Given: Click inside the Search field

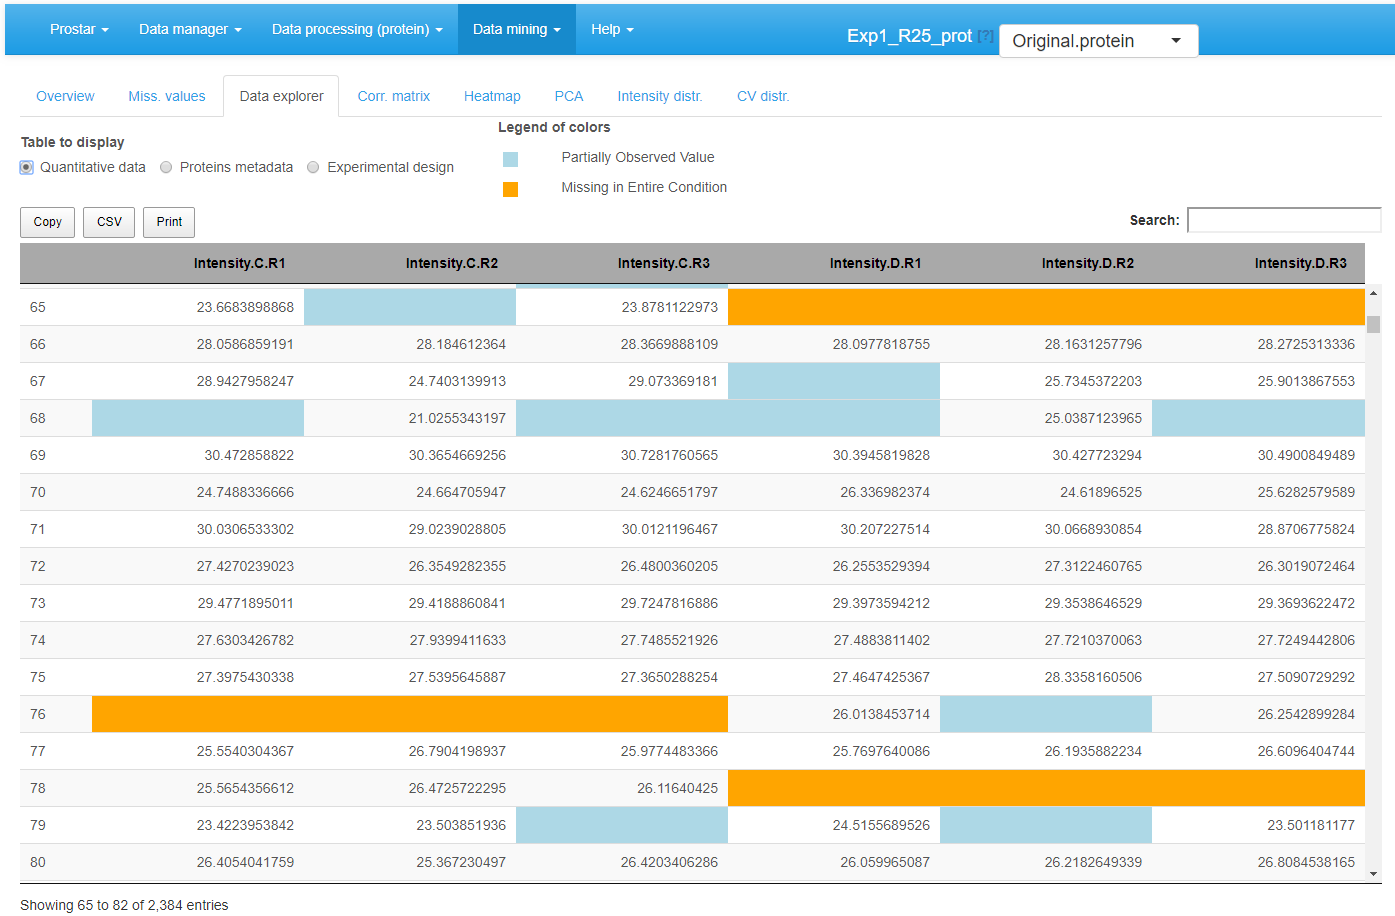Looking at the screenshot, I should point(1283,219).
